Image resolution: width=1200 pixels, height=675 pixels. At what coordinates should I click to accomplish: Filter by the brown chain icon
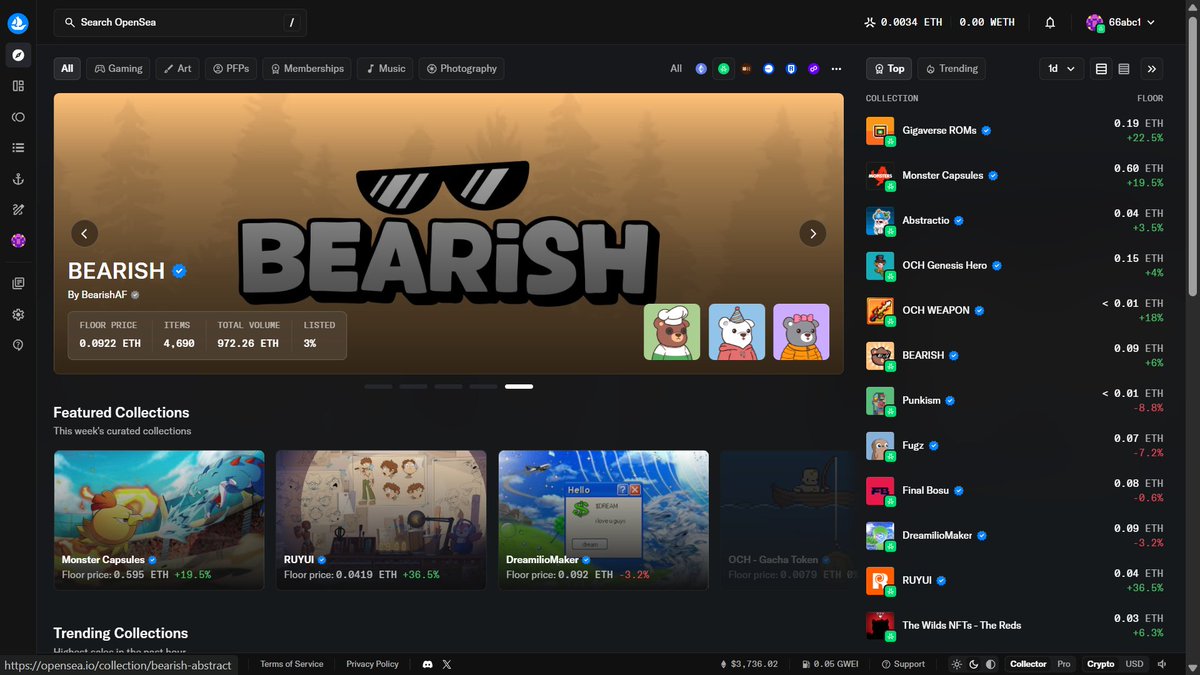click(x=746, y=69)
